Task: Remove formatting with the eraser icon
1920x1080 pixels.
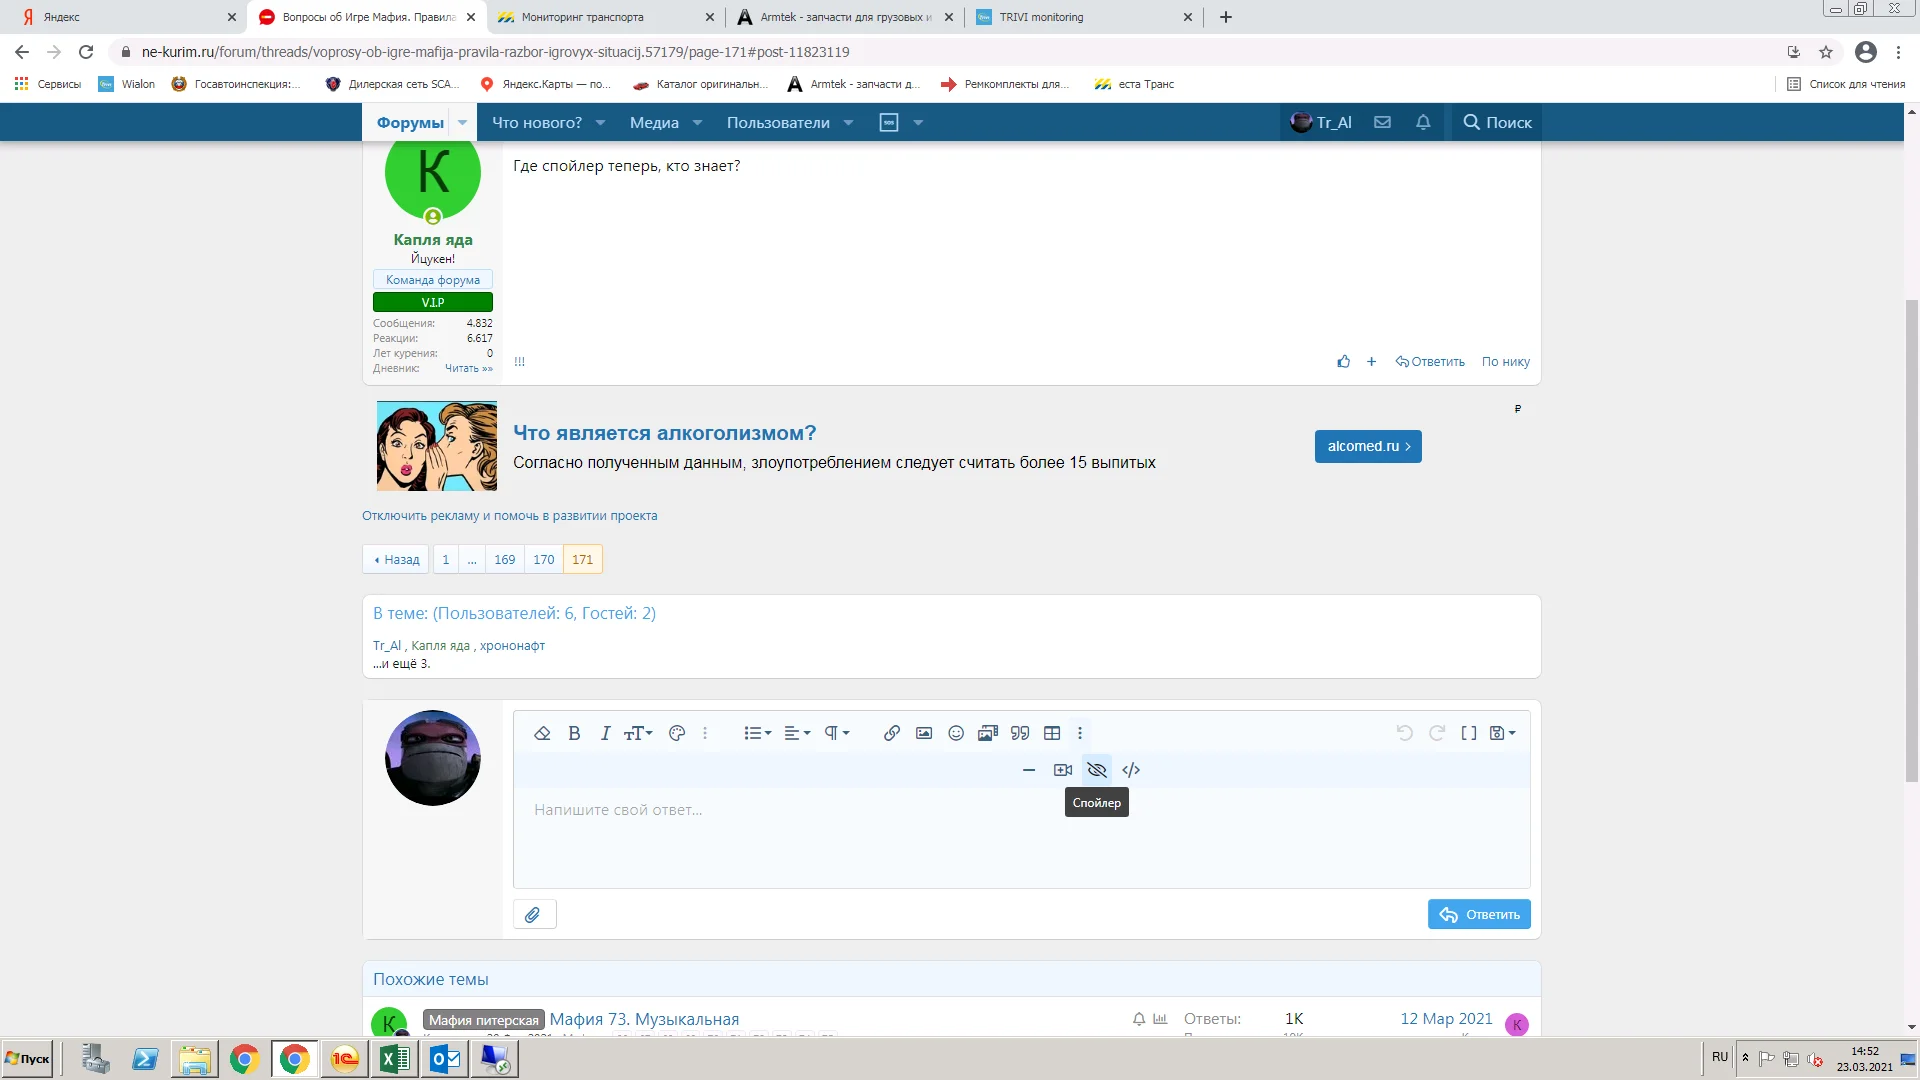Action: tap(542, 732)
